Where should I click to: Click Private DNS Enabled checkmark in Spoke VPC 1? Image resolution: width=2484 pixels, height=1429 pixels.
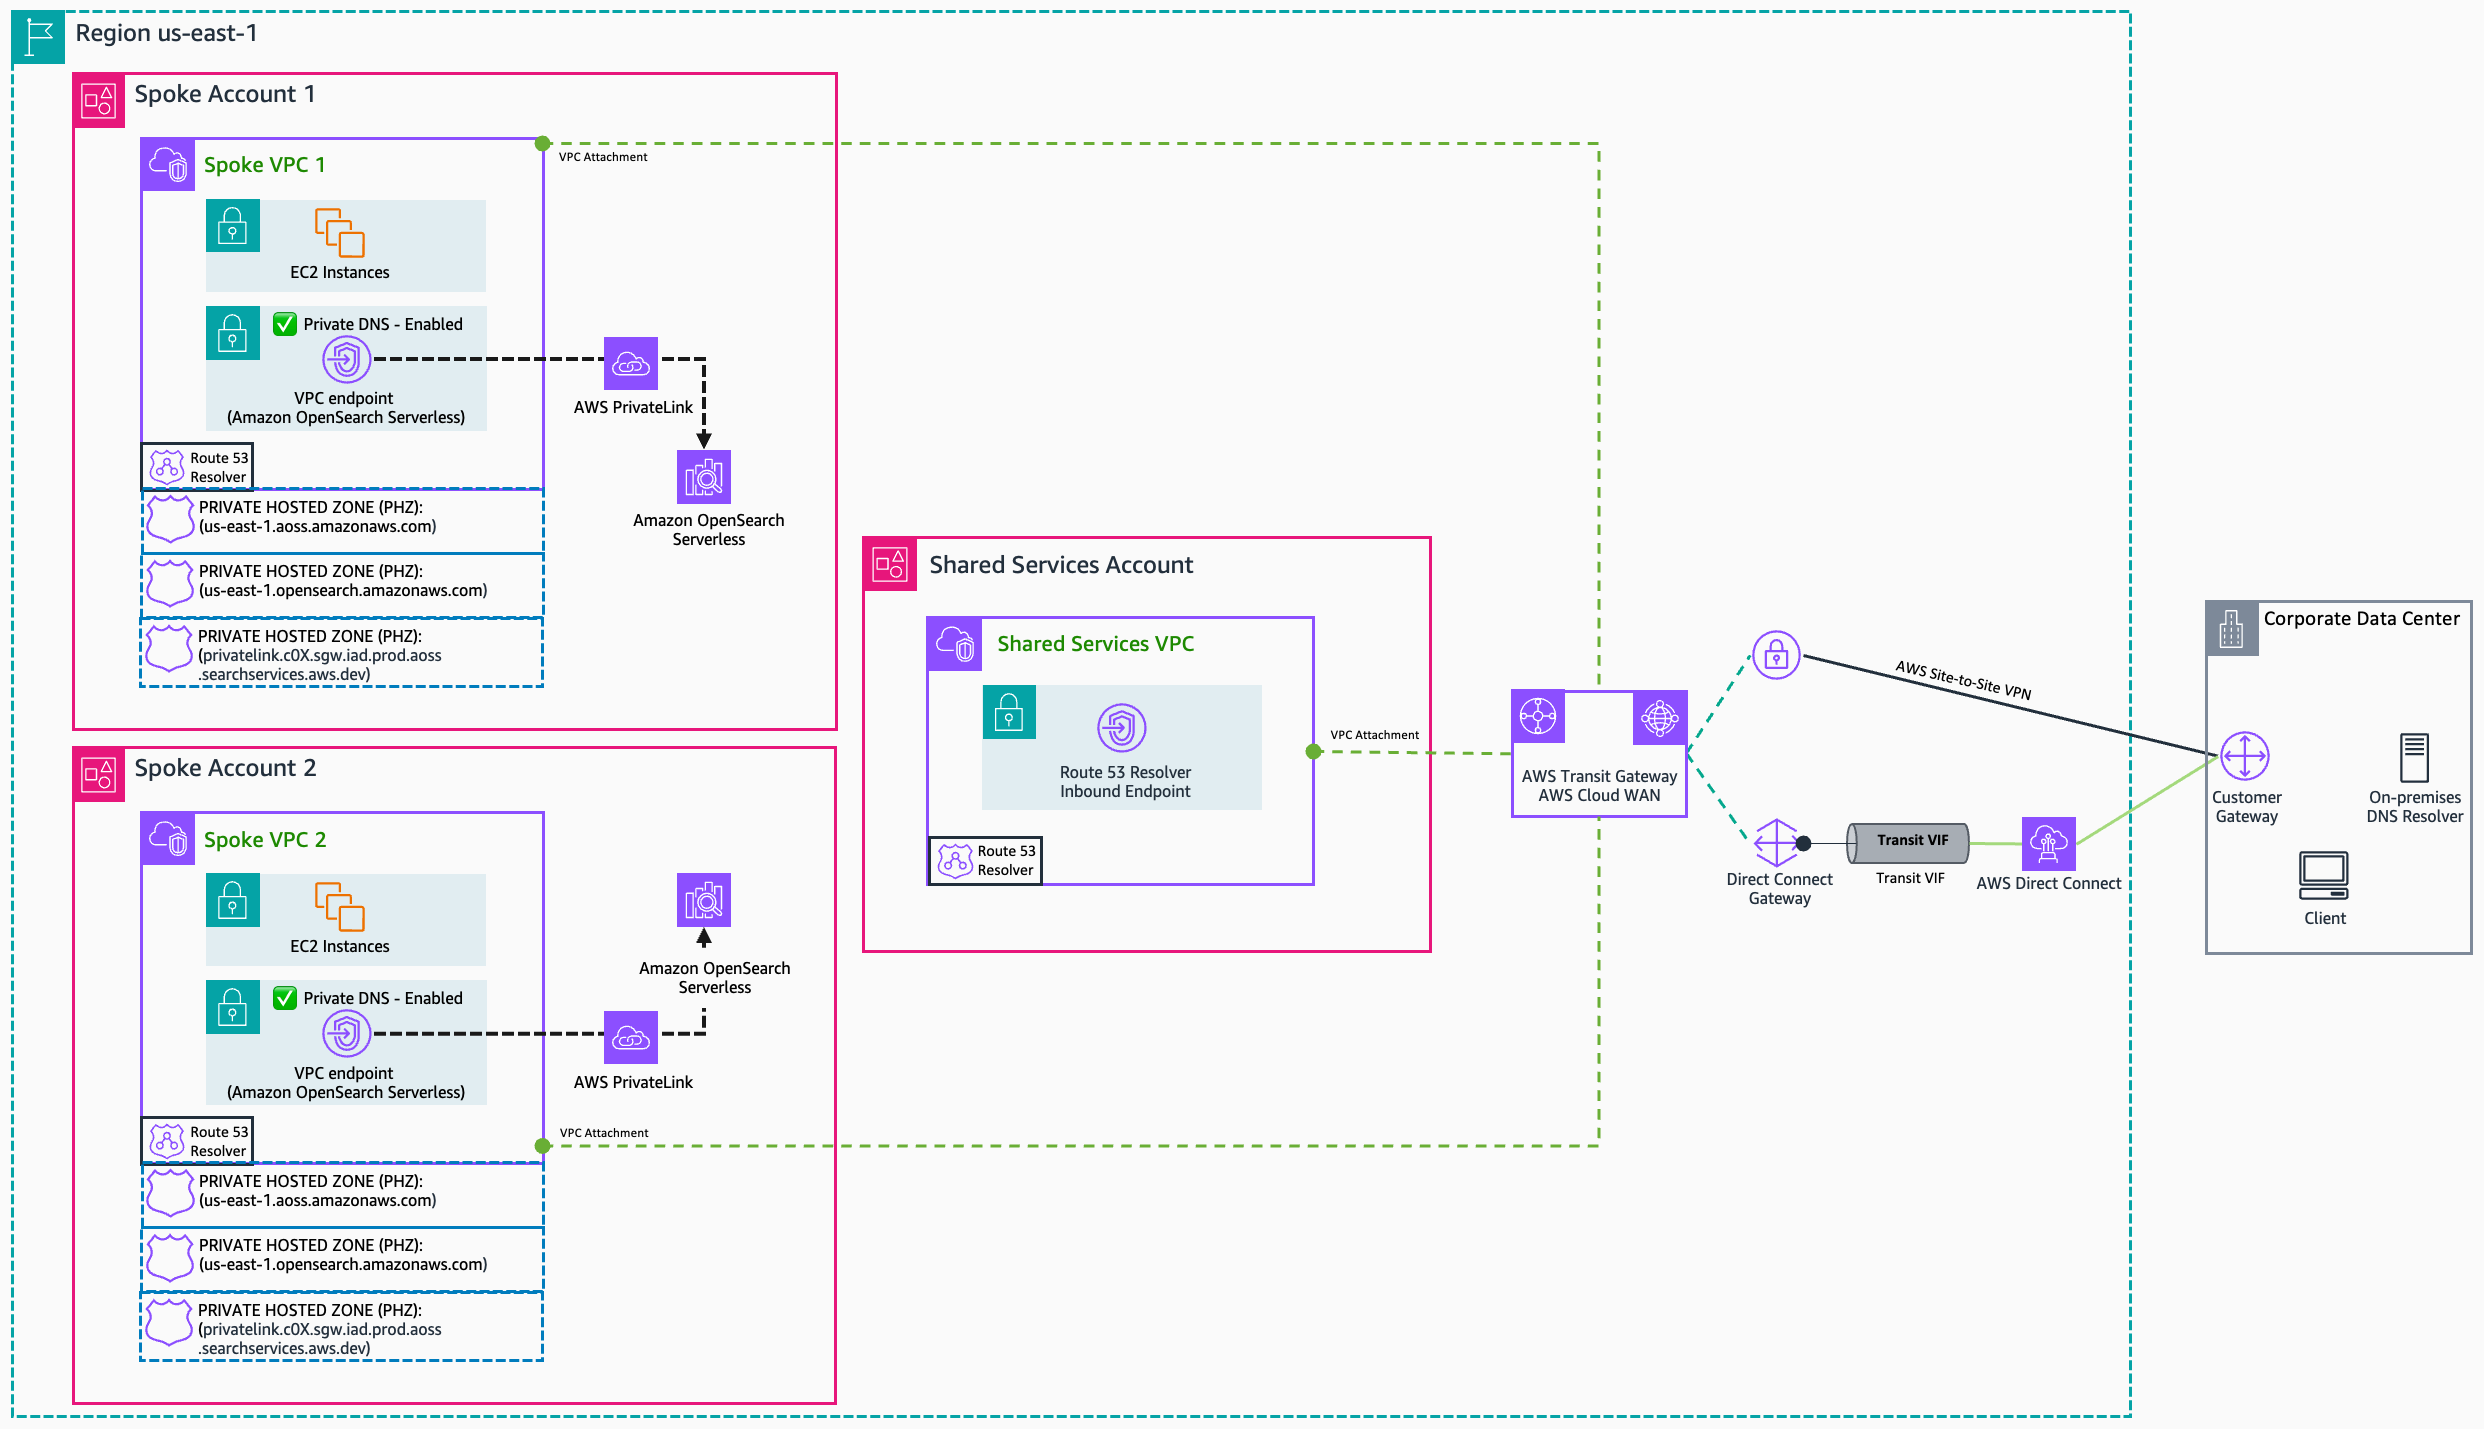tap(285, 324)
